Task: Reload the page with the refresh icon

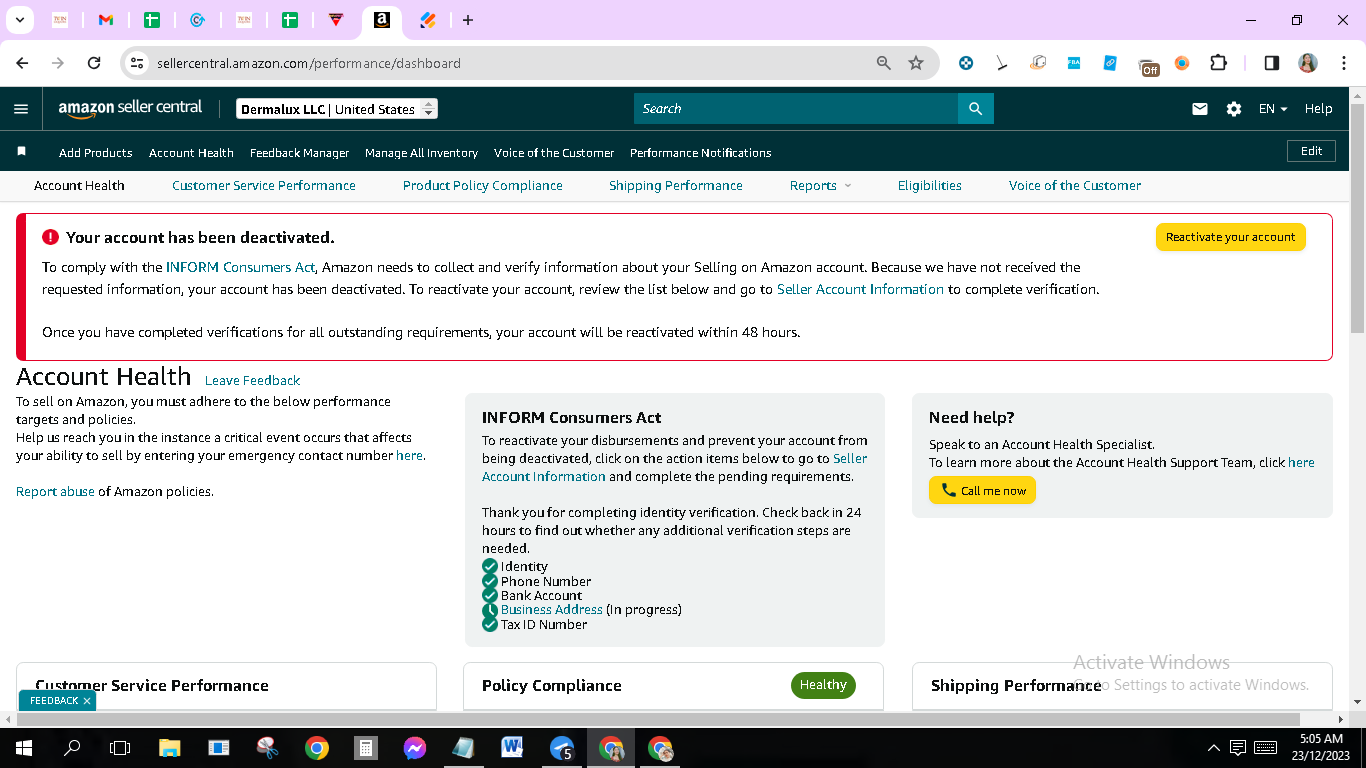Action: pyautogui.click(x=94, y=63)
